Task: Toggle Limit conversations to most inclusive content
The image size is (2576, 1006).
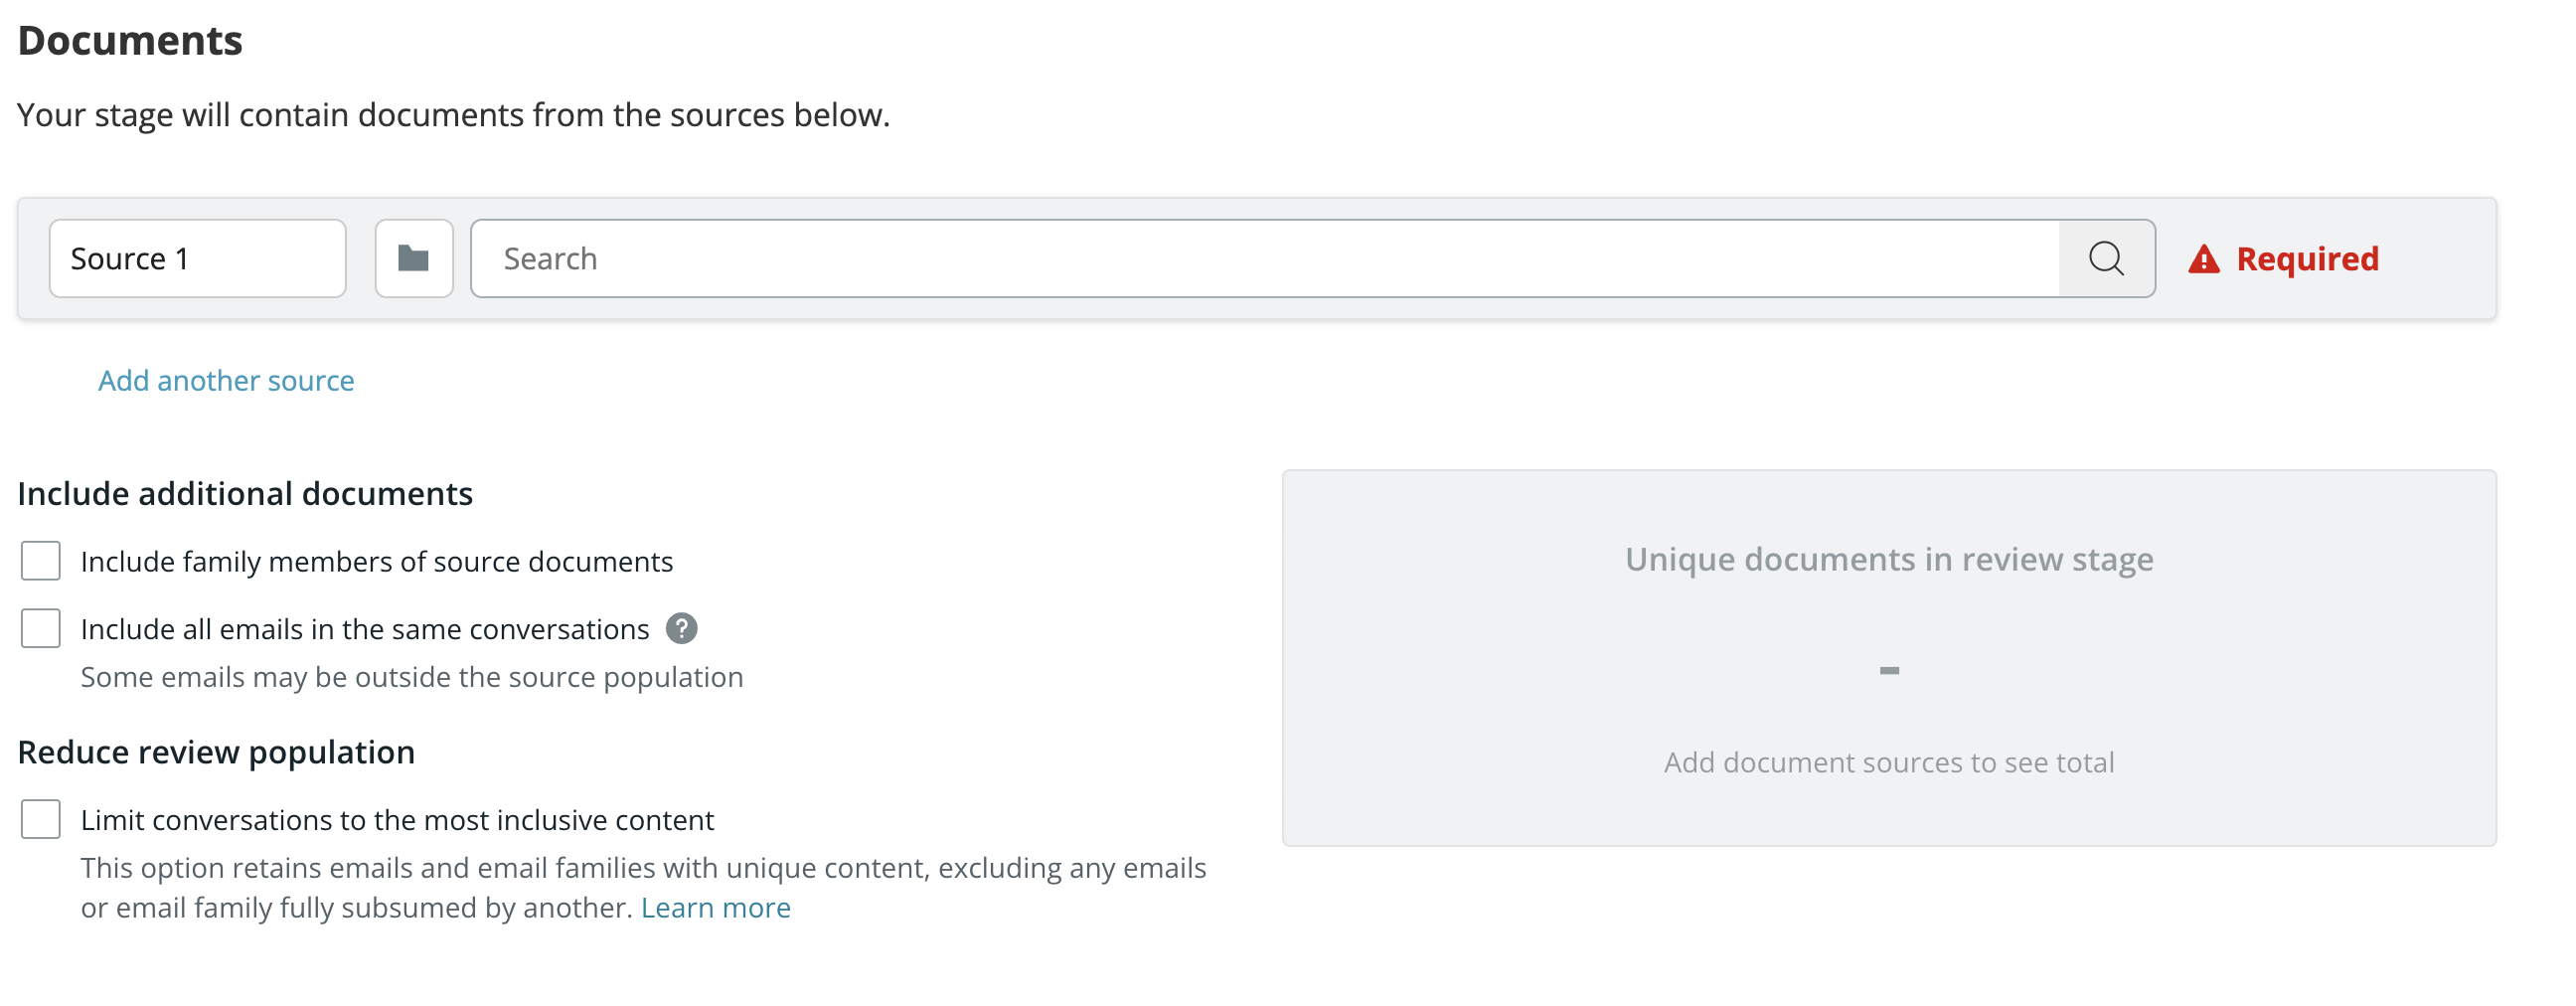Action: [x=41, y=820]
